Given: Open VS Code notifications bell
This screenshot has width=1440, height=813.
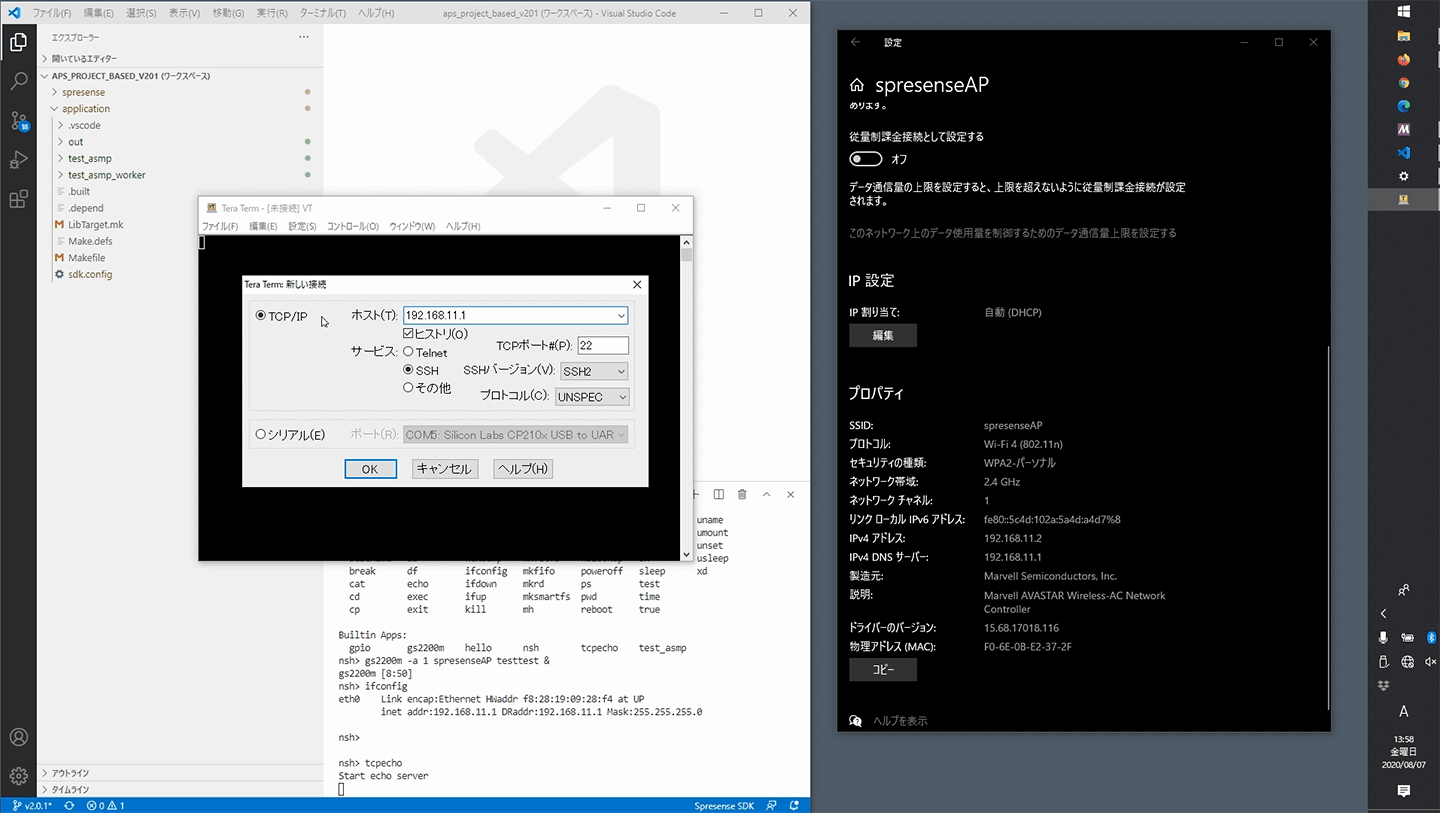Looking at the screenshot, I should (794, 805).
